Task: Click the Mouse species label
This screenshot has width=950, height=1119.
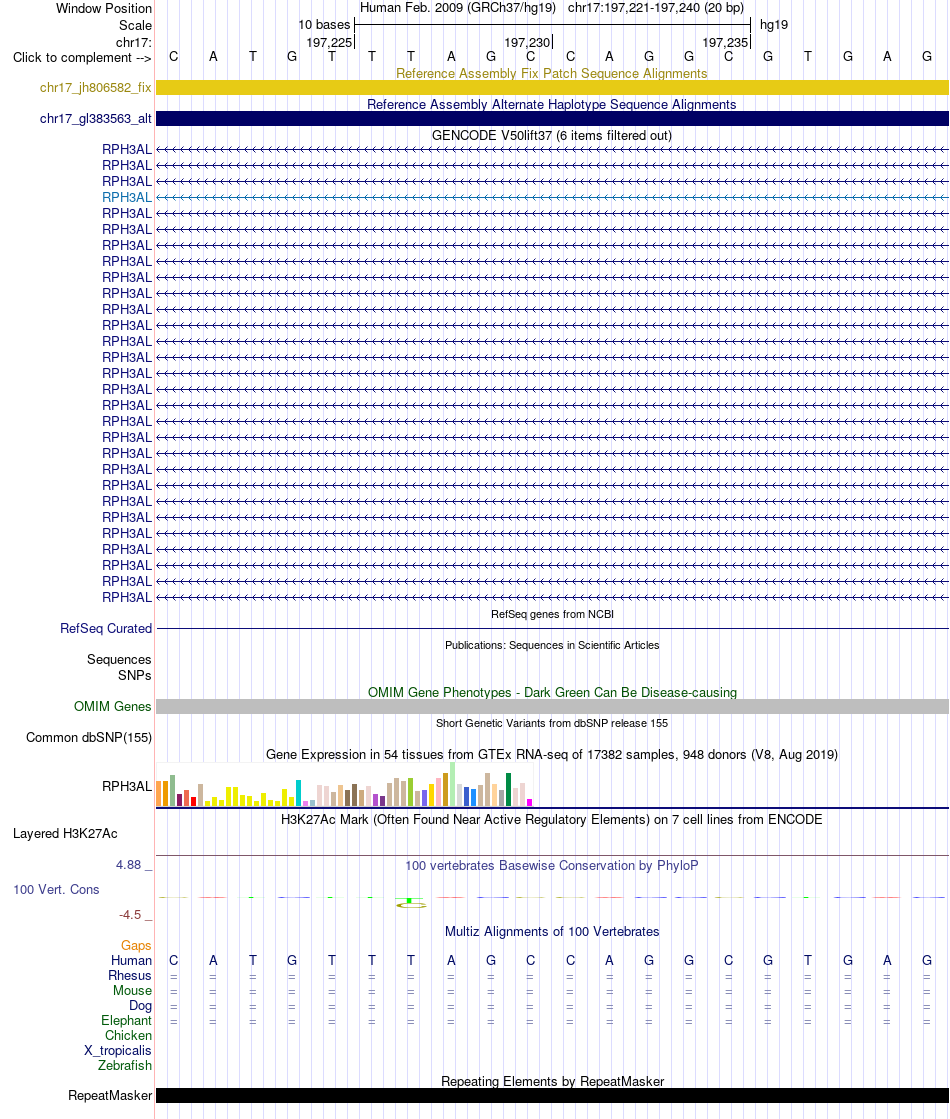Action: [132, 991]
